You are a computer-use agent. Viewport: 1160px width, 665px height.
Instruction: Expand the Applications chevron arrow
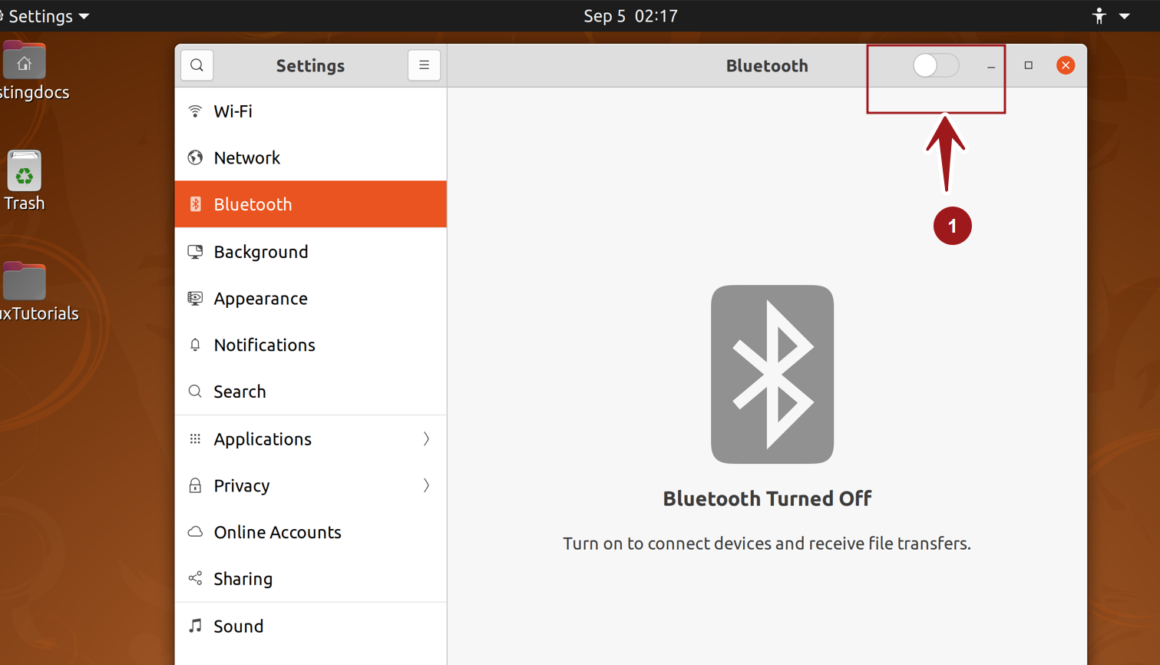coord(426,439)
